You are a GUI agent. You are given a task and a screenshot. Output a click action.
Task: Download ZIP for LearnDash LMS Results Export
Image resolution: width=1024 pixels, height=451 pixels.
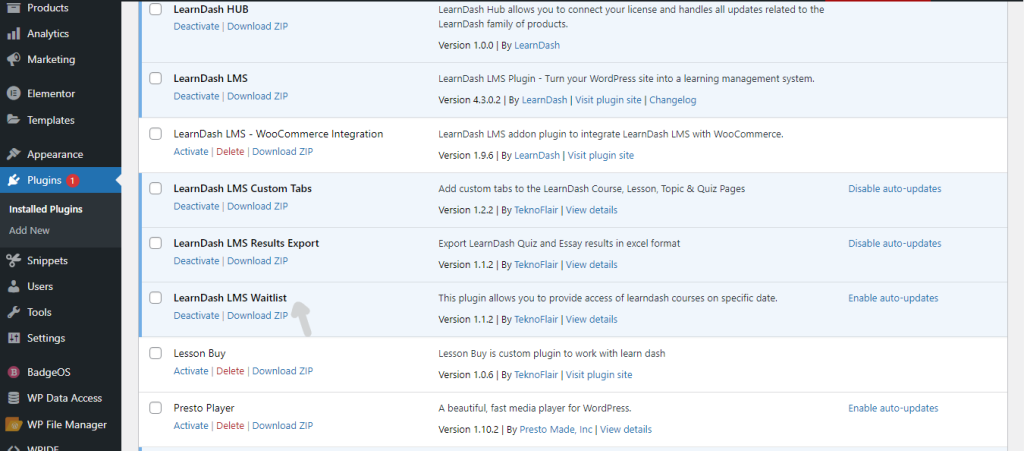[x=257, y=261]
